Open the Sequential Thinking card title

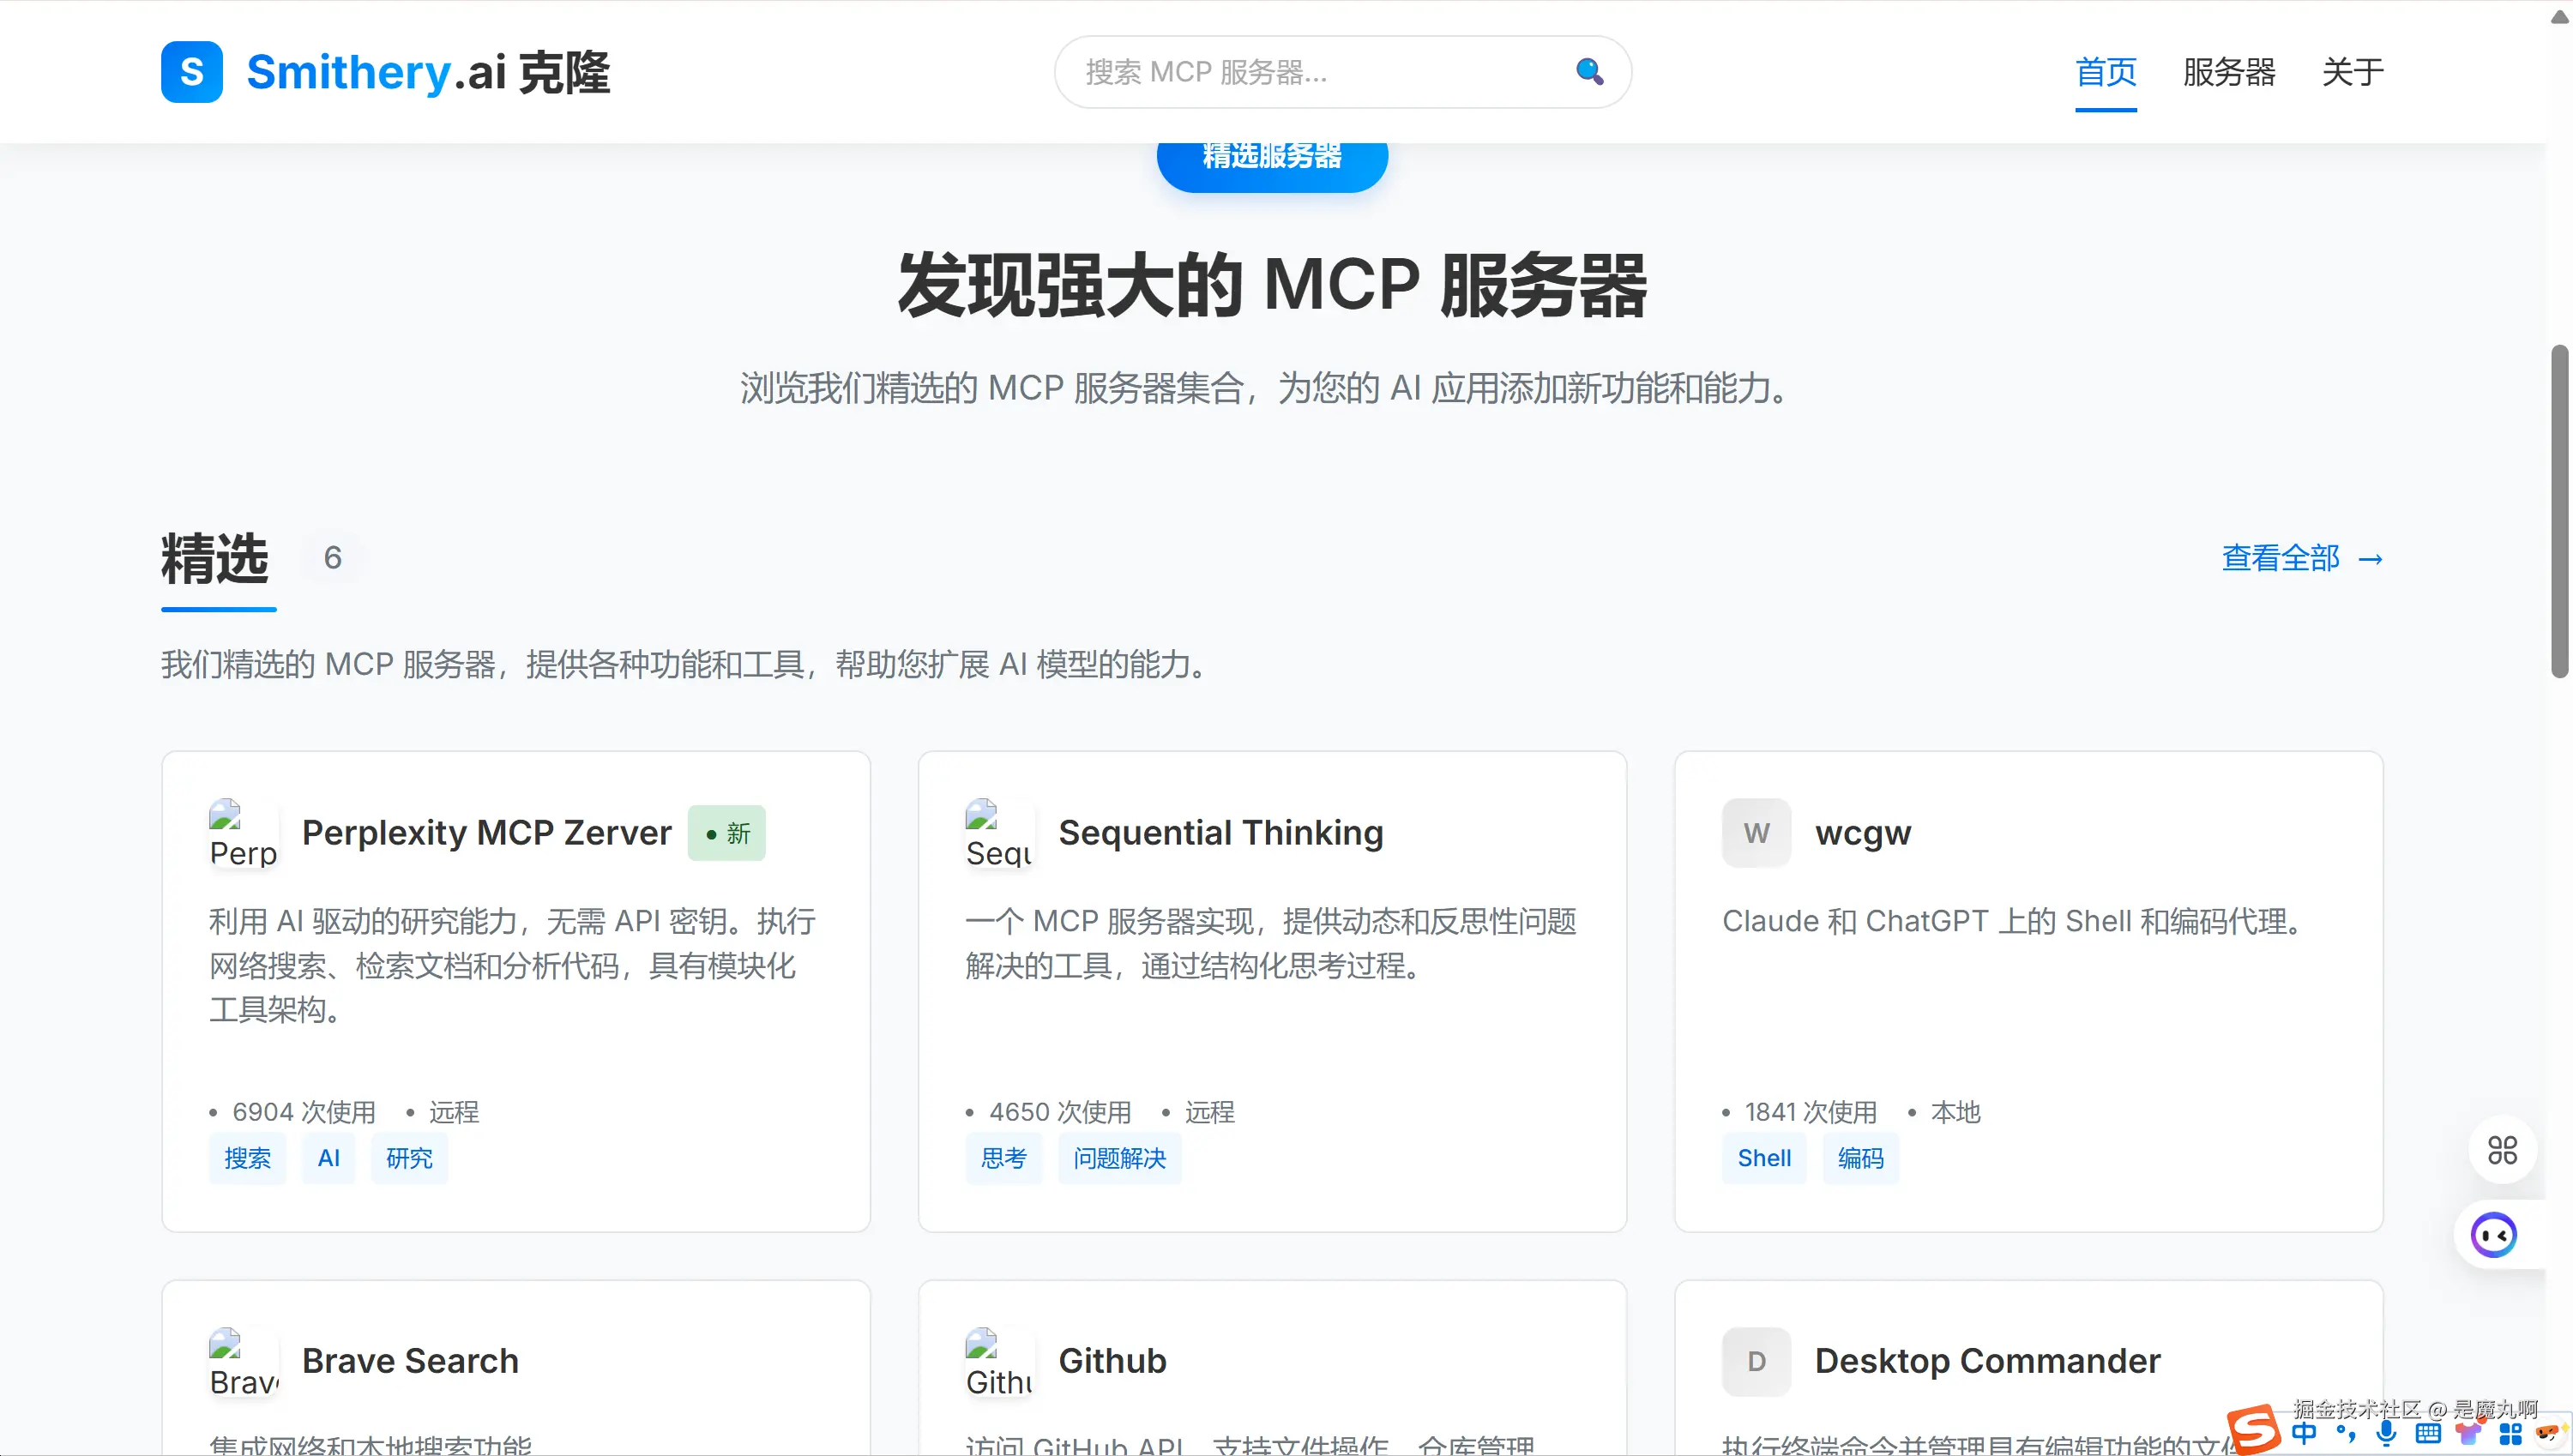(1221, 833)
